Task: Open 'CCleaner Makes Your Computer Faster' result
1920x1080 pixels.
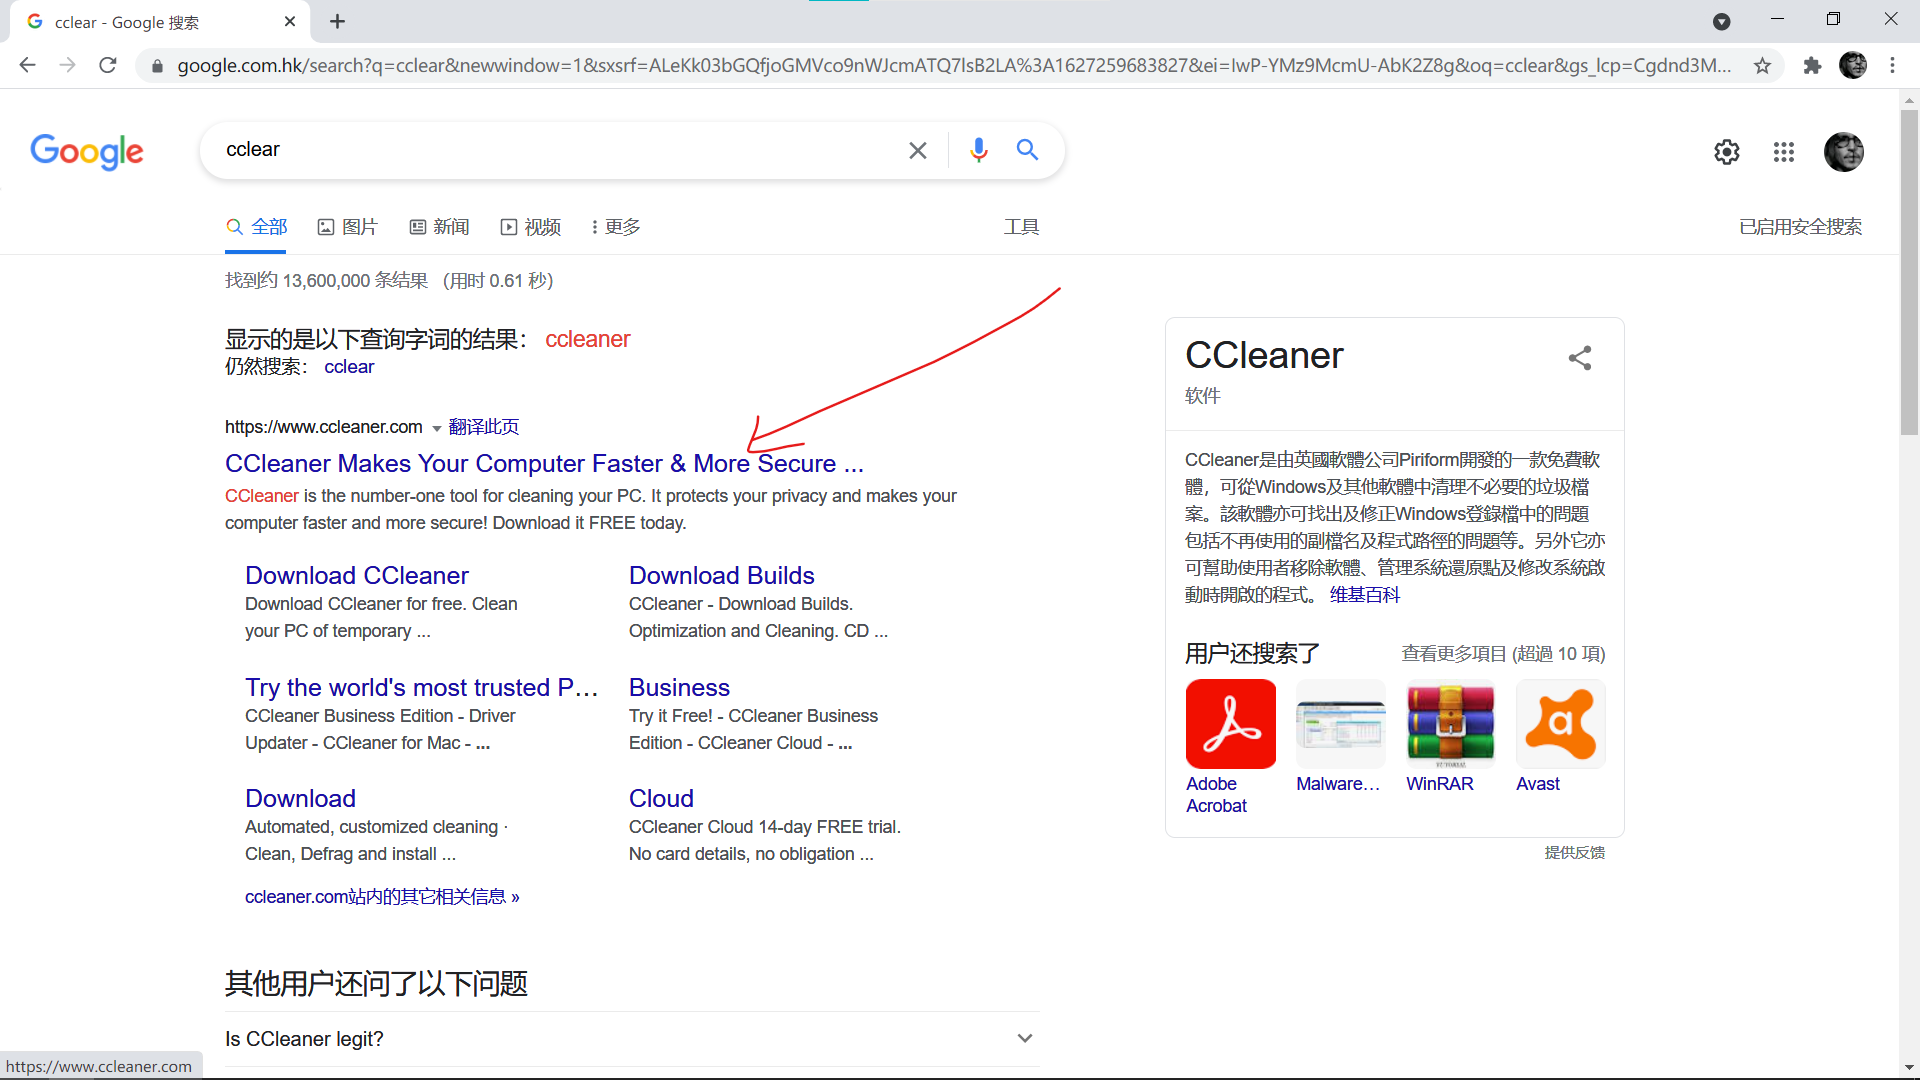Action: click(x=544, y=464)
